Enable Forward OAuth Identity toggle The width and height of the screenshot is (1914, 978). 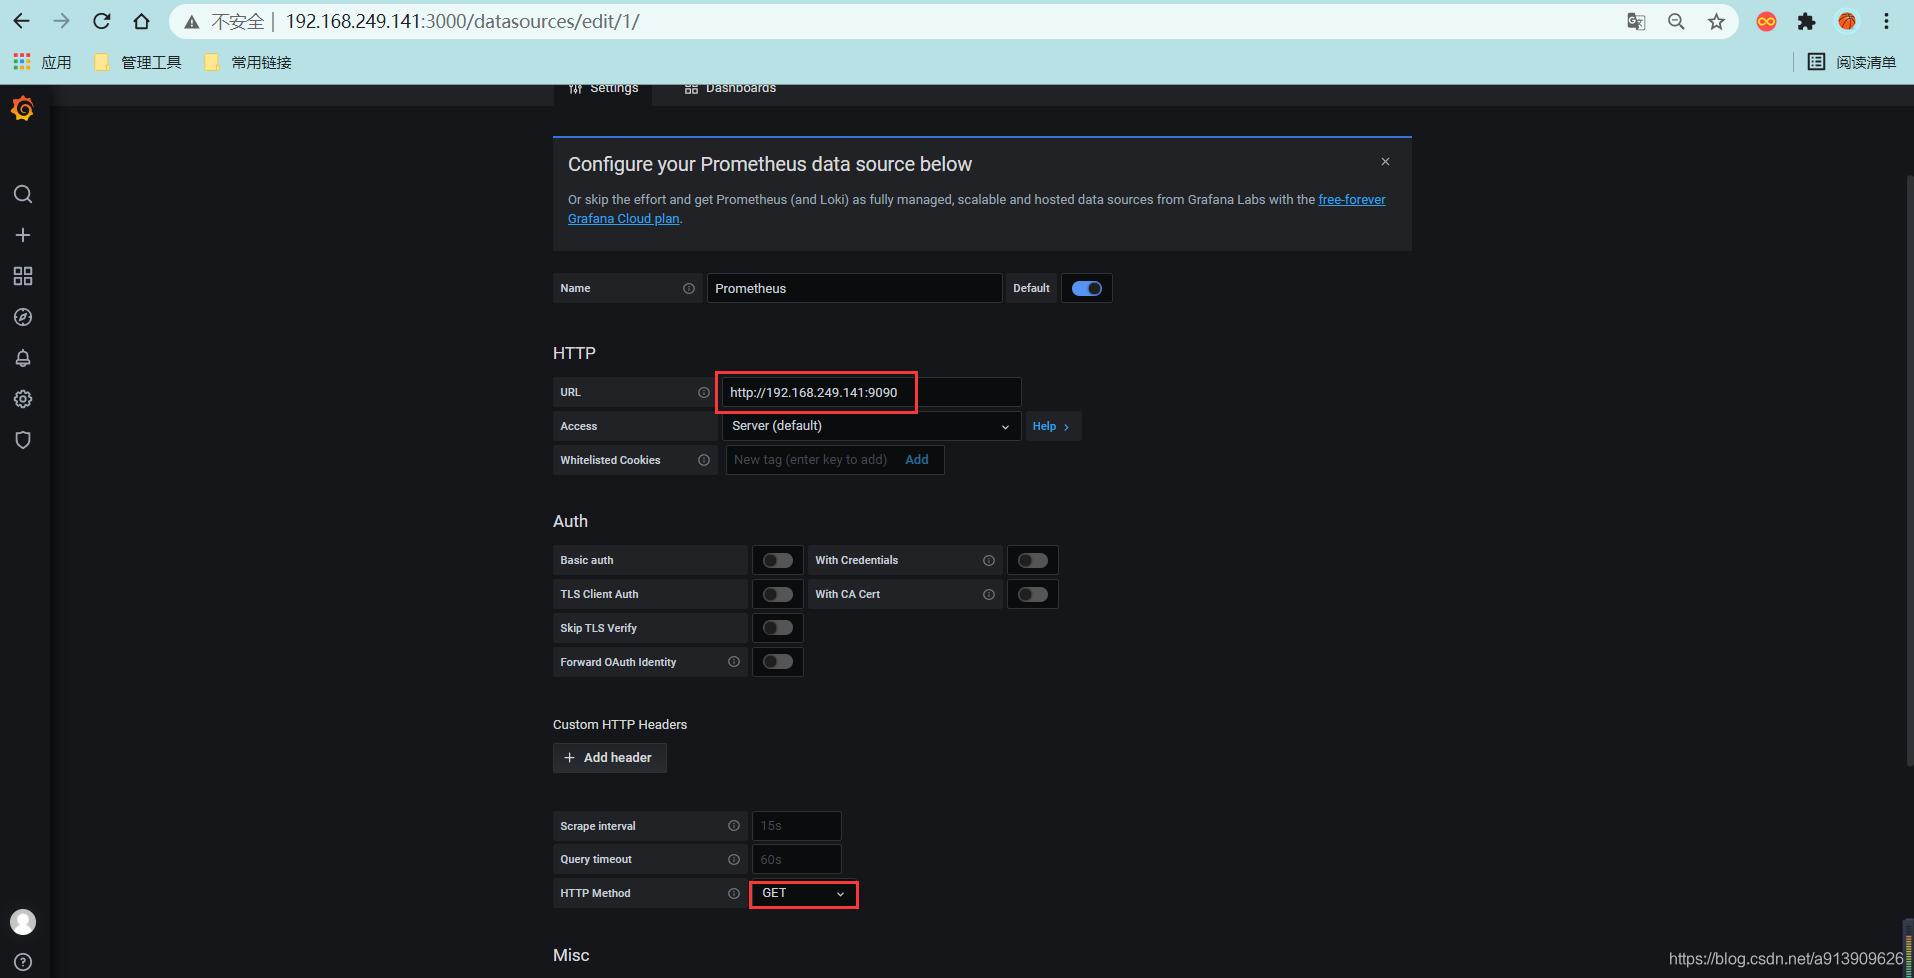(778, 662)
